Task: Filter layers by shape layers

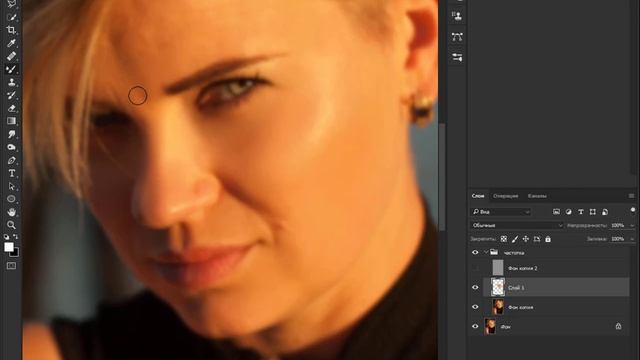Action: 593,212
